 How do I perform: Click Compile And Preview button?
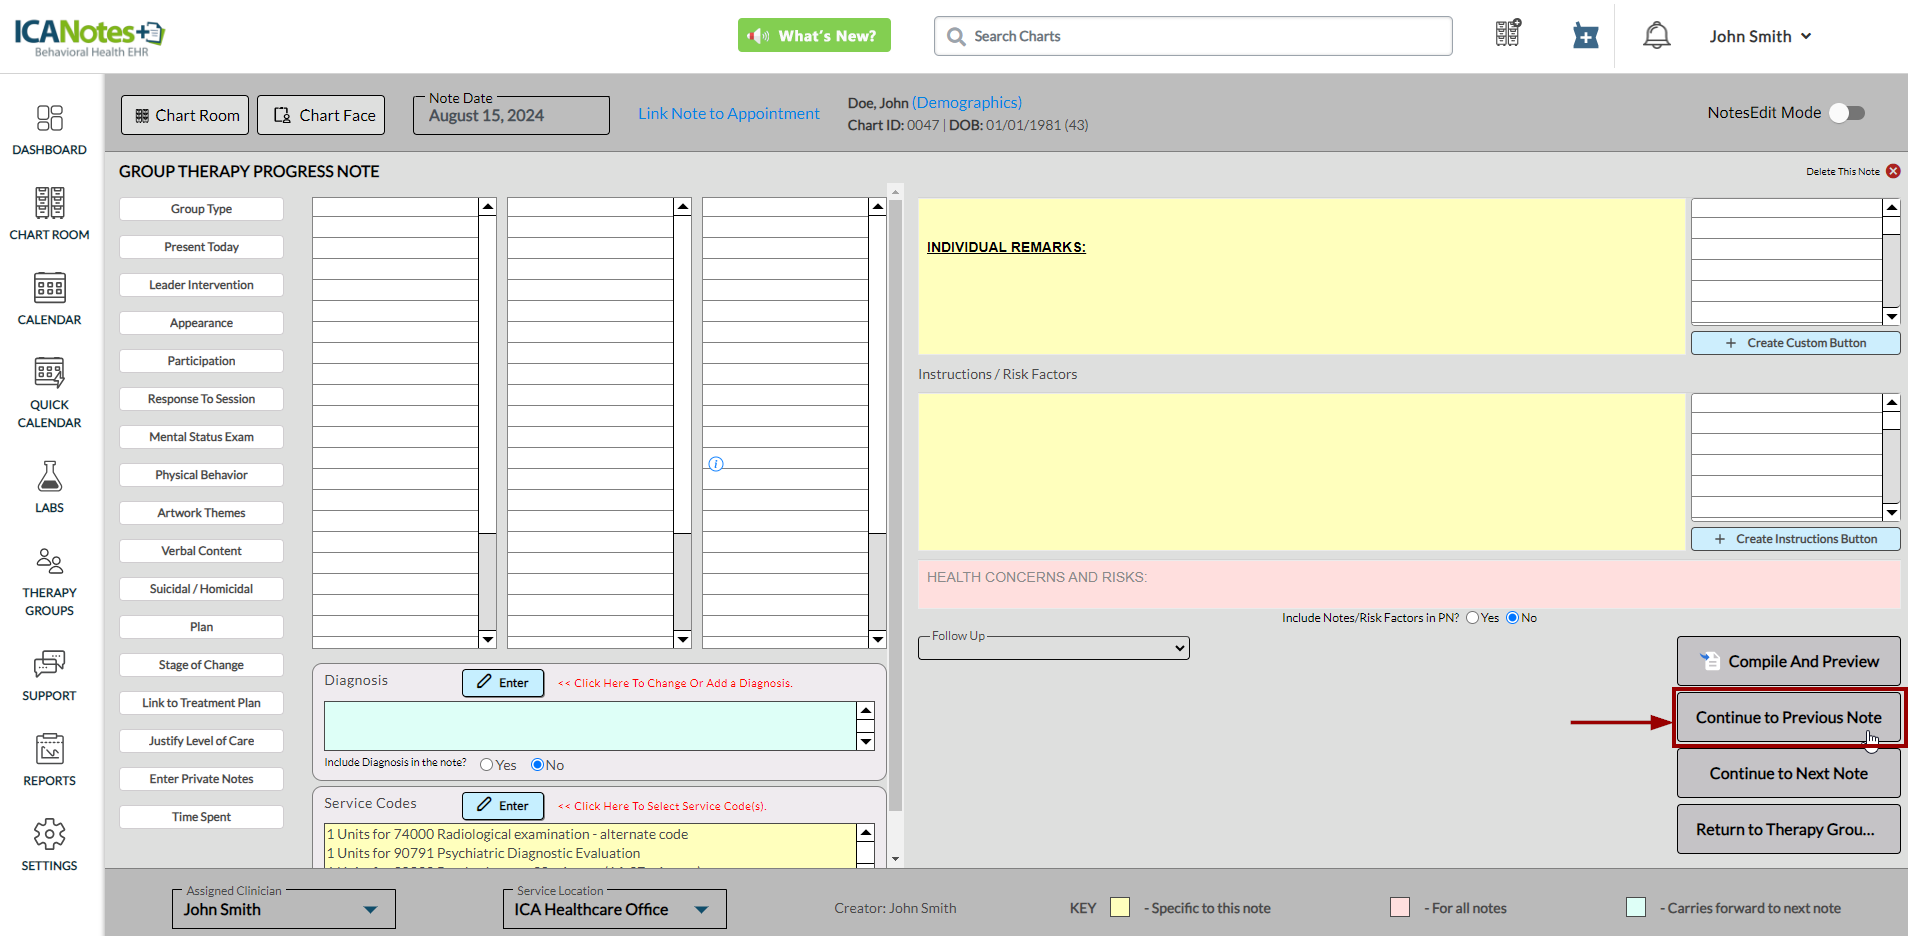click(x=1788, y=661)
